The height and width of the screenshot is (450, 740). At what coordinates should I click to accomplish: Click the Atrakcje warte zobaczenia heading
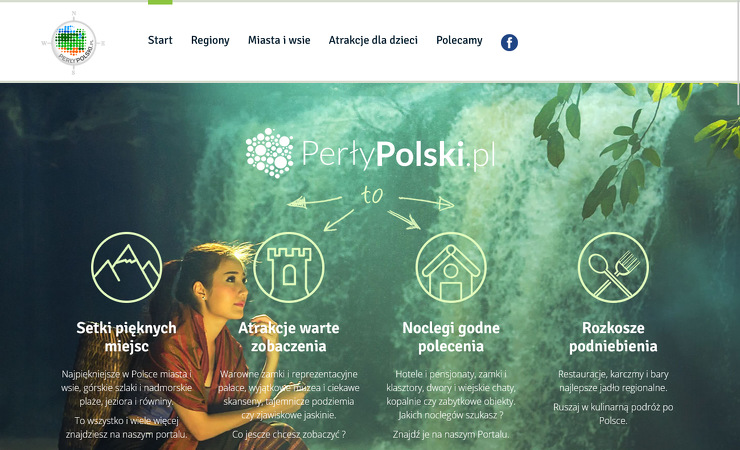[289, 337]
